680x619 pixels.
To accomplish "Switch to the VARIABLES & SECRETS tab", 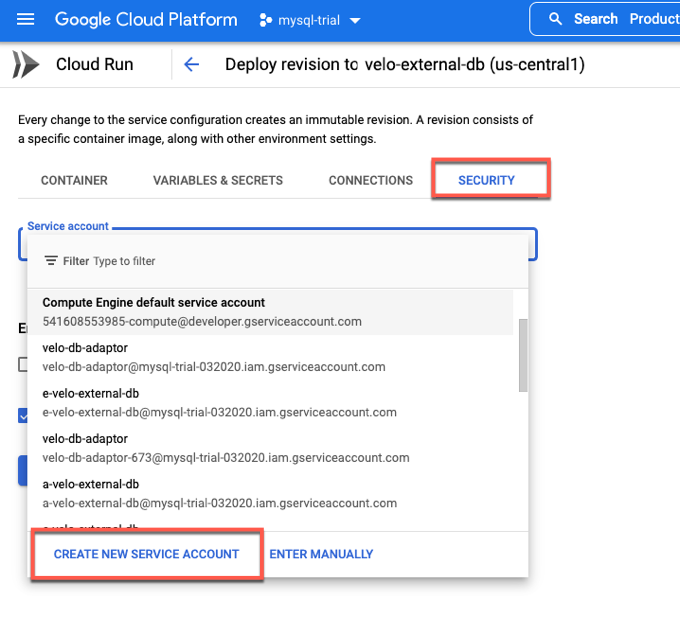I will click(218, 180).
